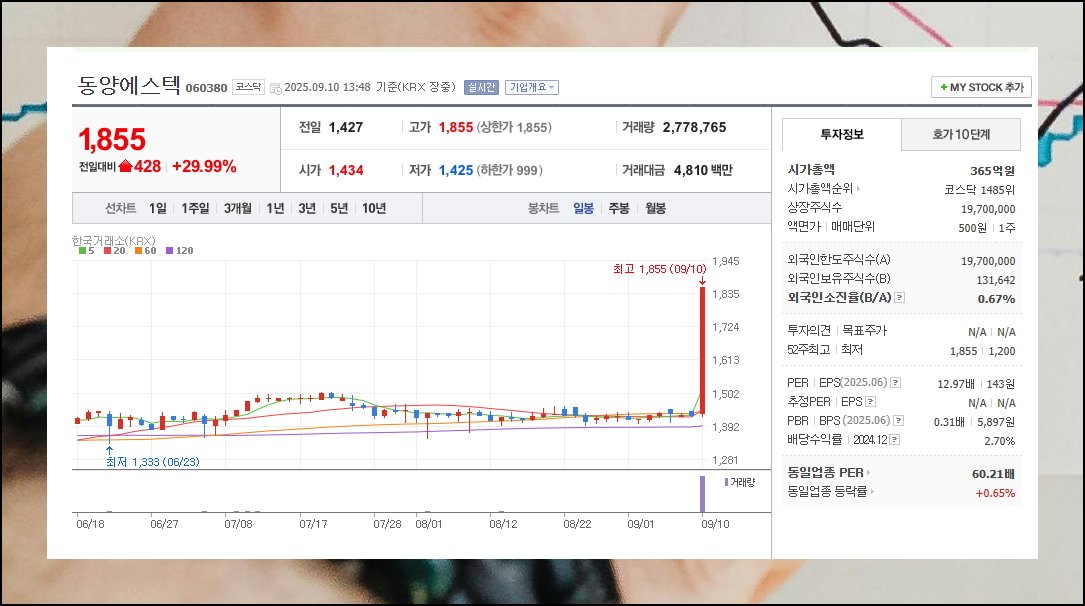Screen dimensions: 1085x606
Task: Select the 3개월 line chart range
Action: [x=237, y=208]
